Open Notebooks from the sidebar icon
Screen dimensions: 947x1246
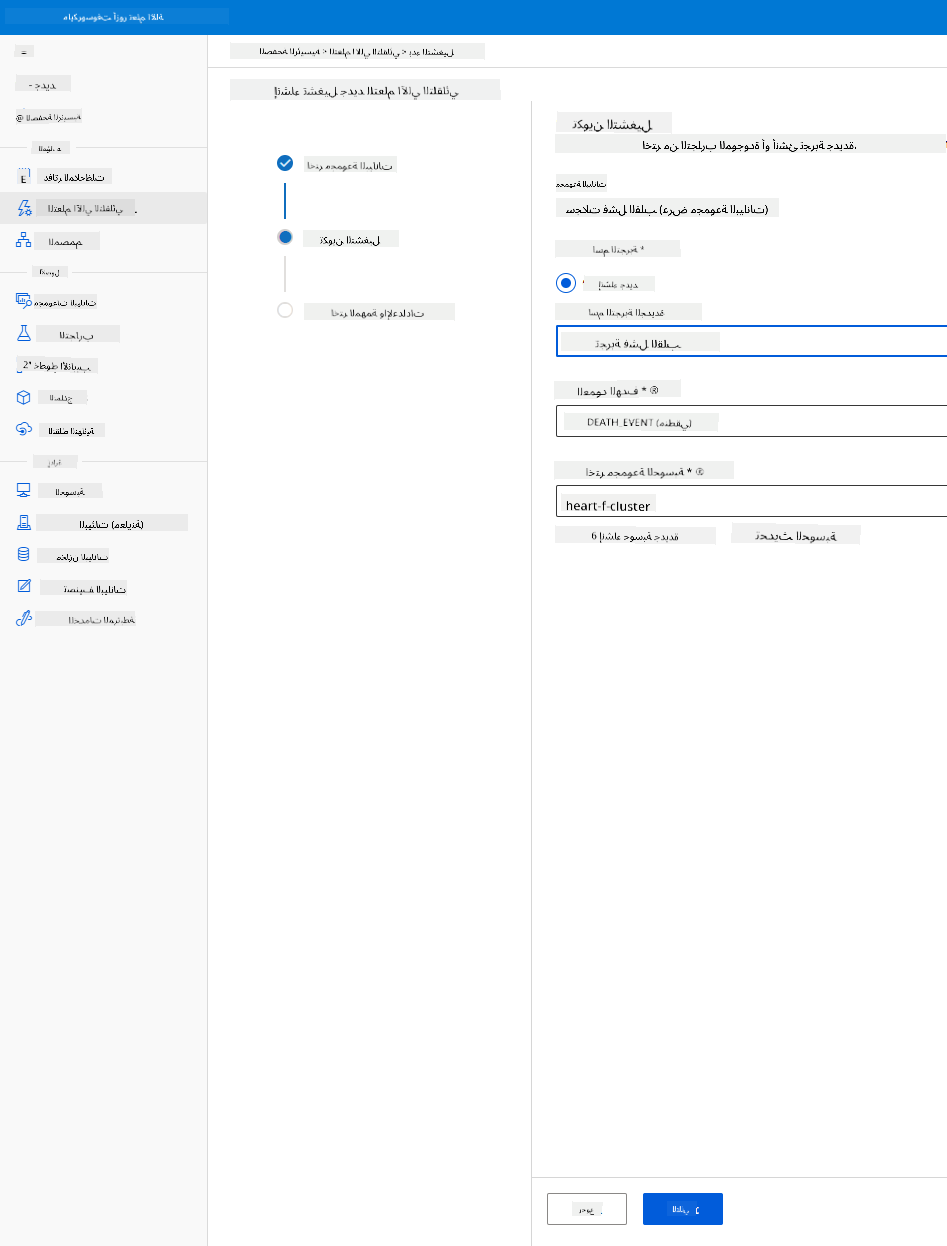pos(25,177)
